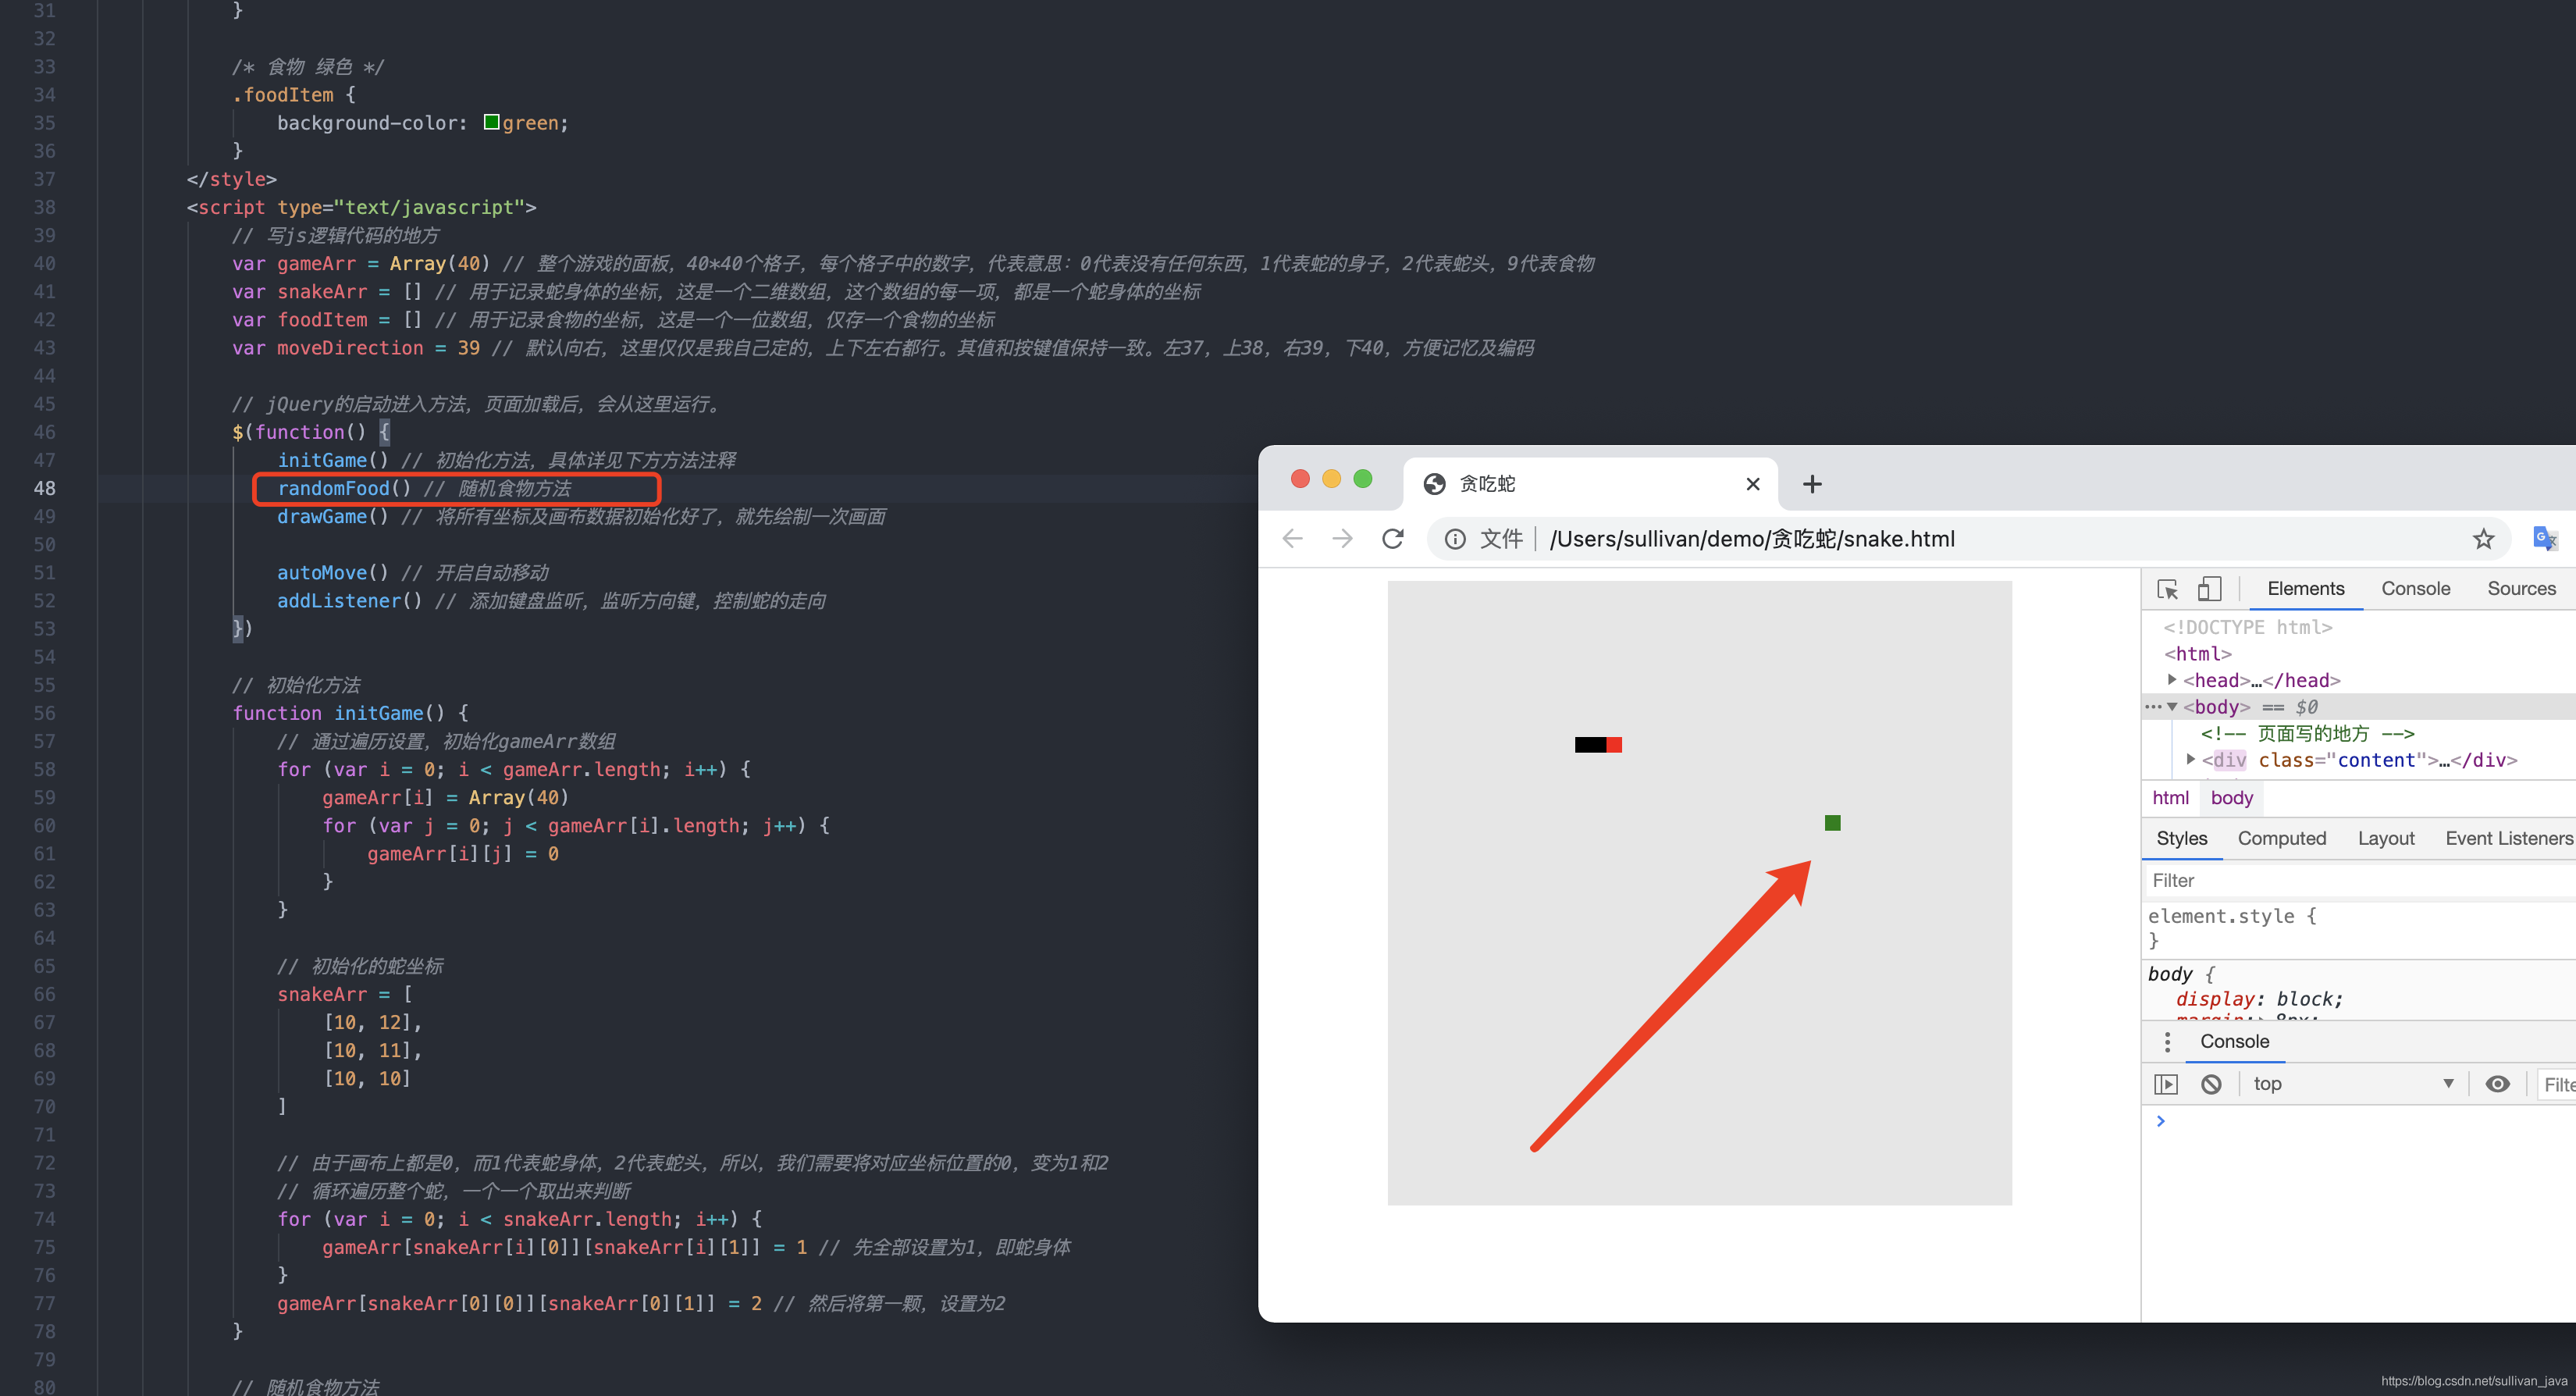The height and width of the screenshot is (1396, 2576).
Task: Click the html element node
Action: click(2197, 654)
